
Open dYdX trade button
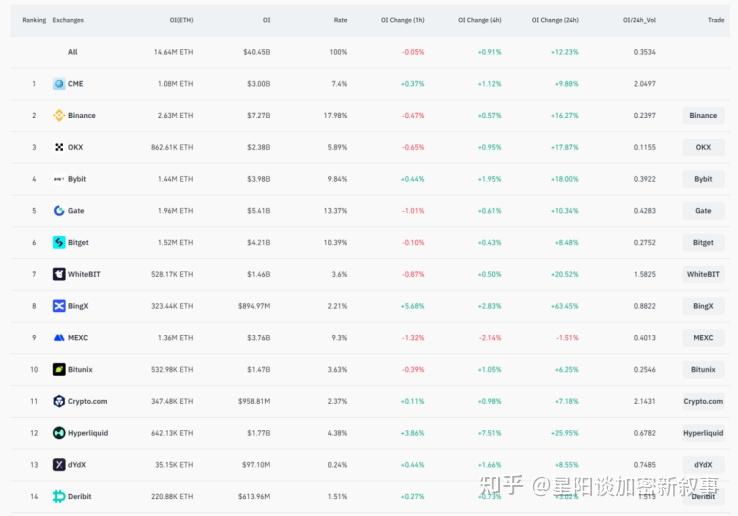(703, 465)
